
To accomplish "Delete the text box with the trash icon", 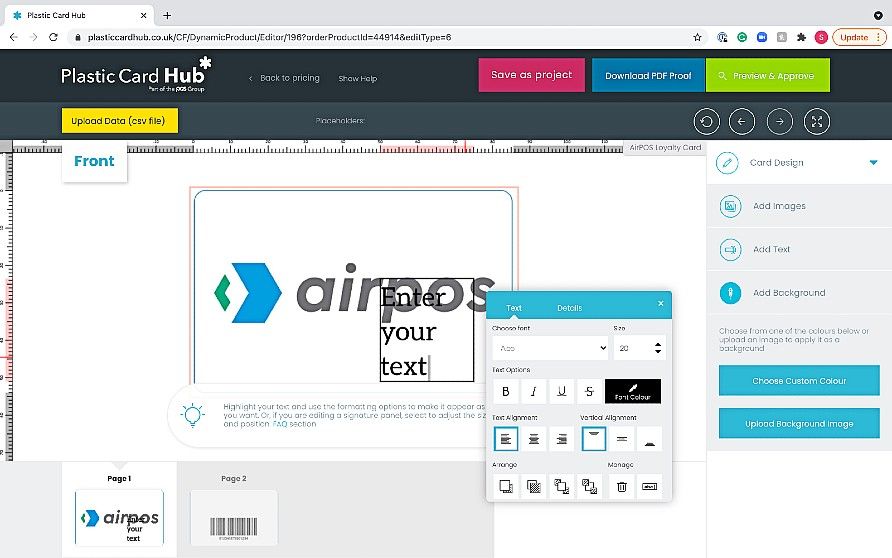I will 622,487.
